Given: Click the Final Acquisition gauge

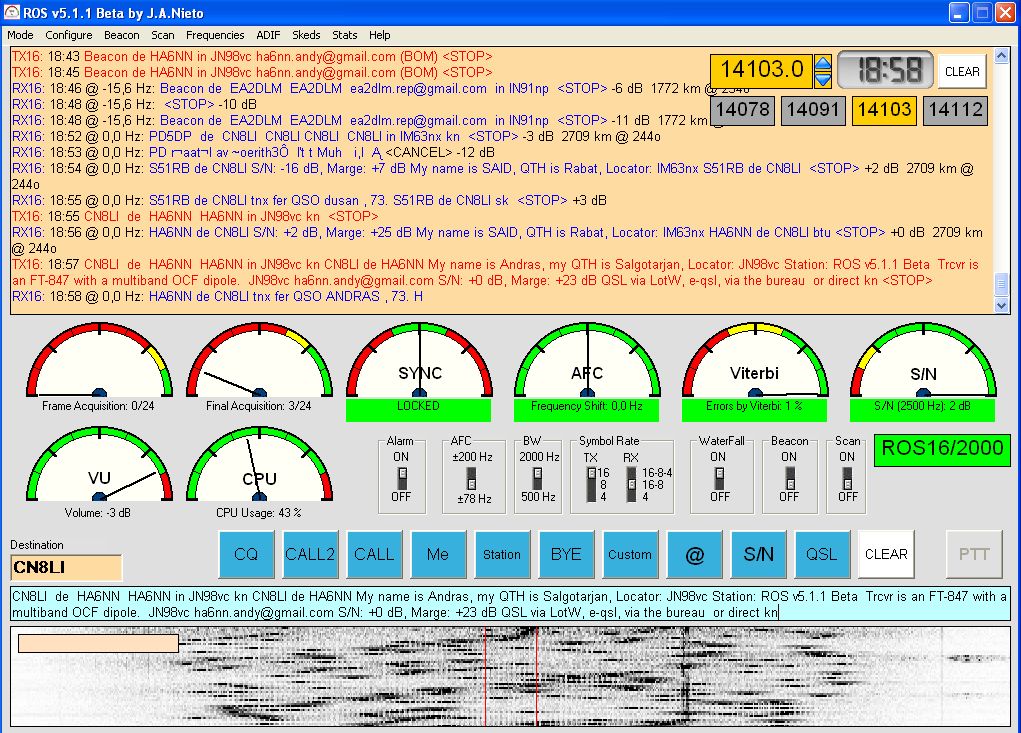Looking at the screenshot, I should coord(259,361).
